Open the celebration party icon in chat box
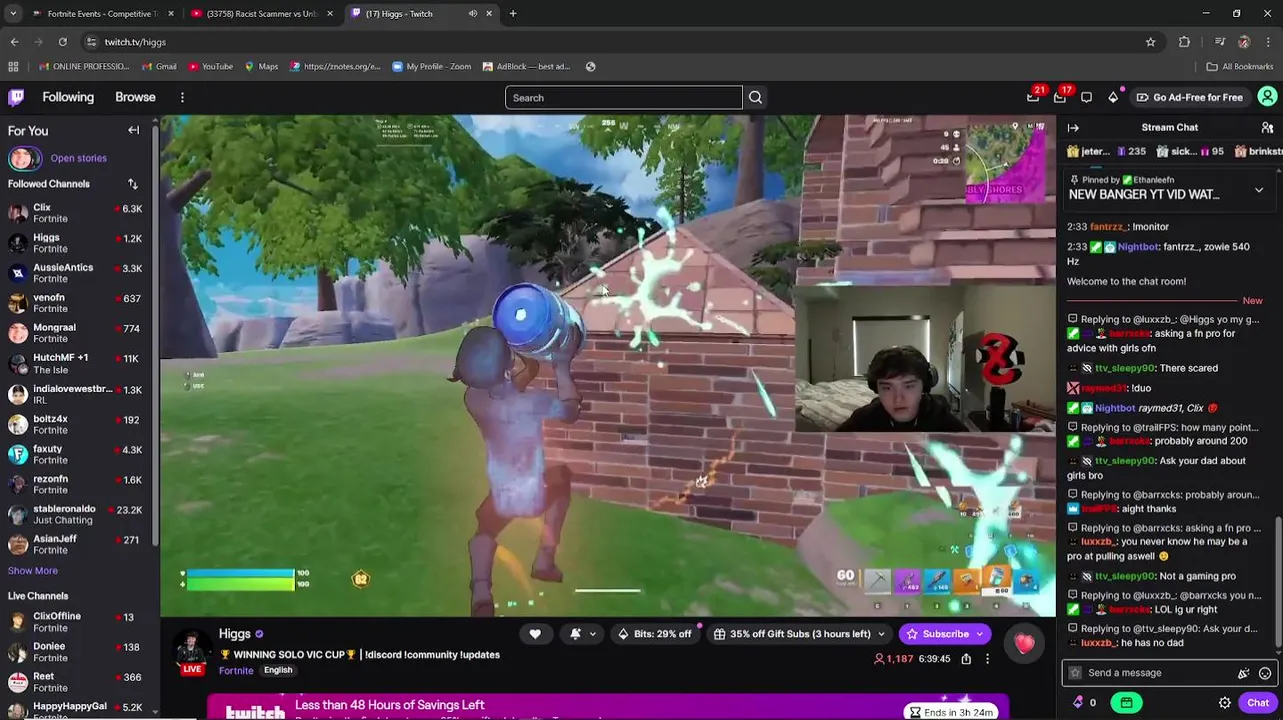The width and height of the screenshot is (1283, 720). pos(1243,673)
